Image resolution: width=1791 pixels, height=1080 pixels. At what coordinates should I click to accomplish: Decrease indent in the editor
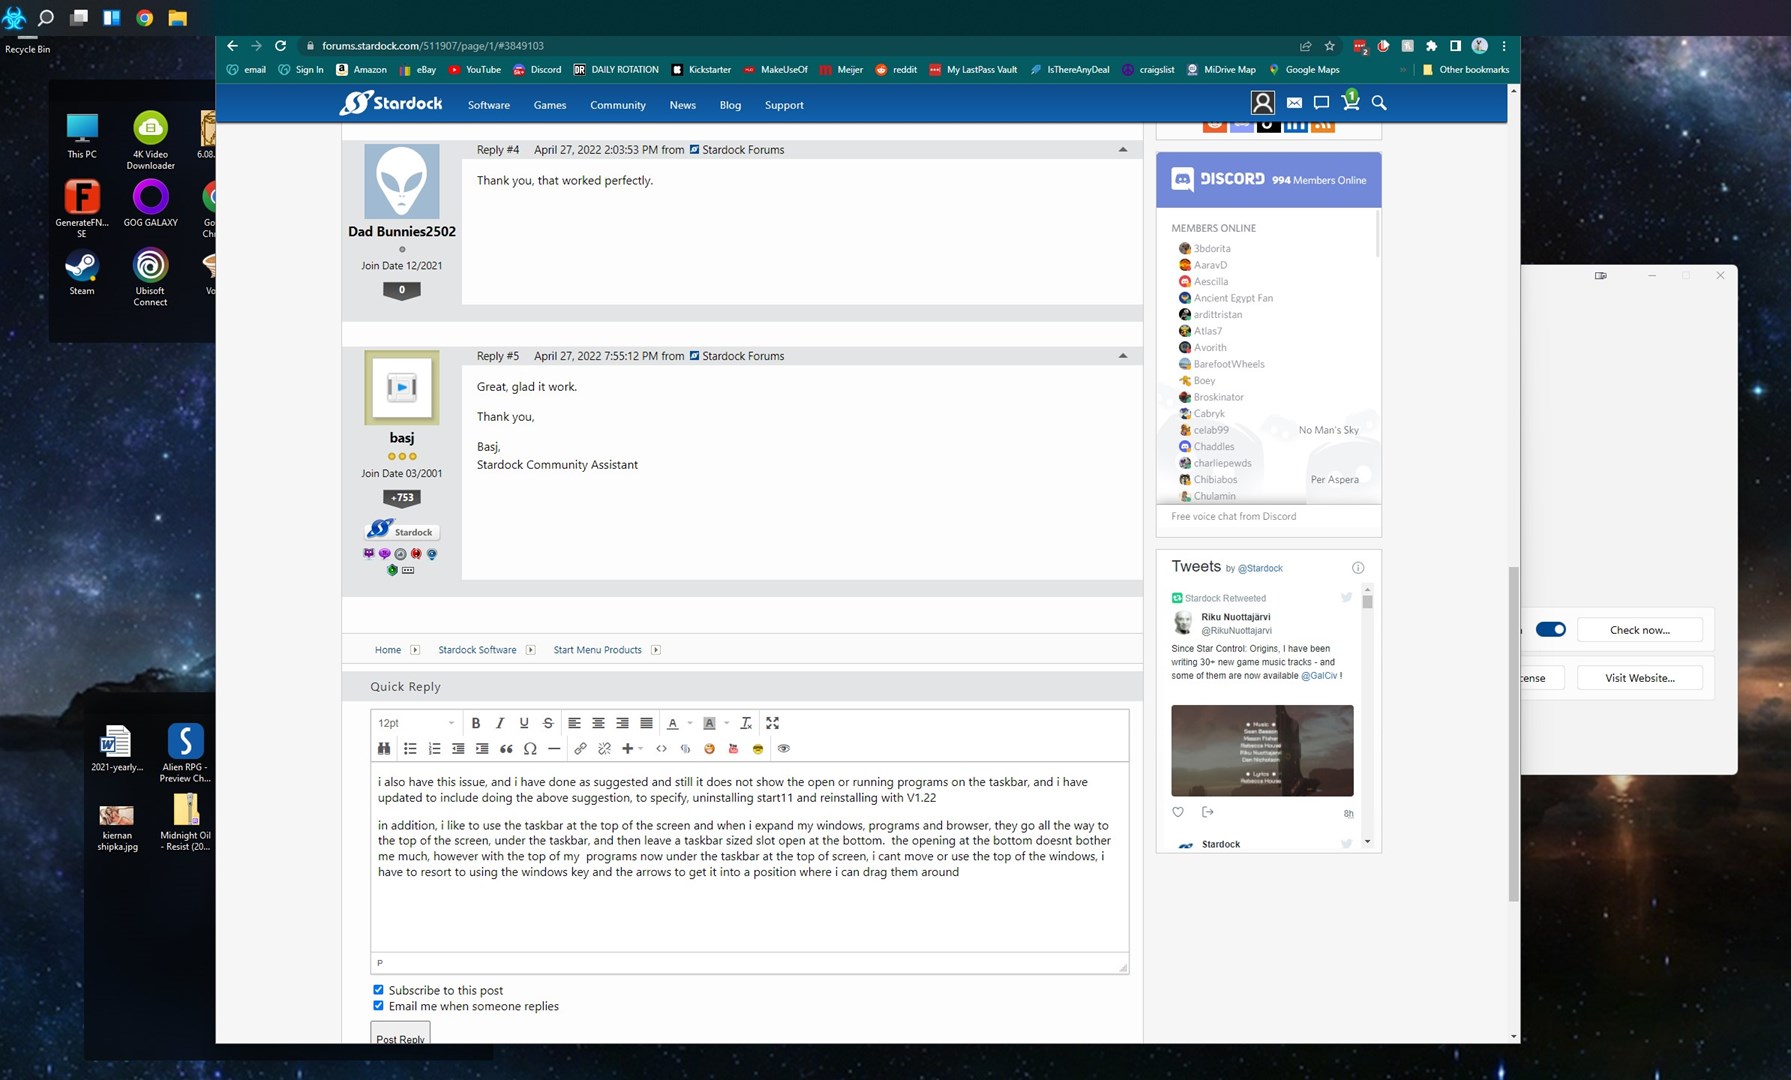pos(458,748)
